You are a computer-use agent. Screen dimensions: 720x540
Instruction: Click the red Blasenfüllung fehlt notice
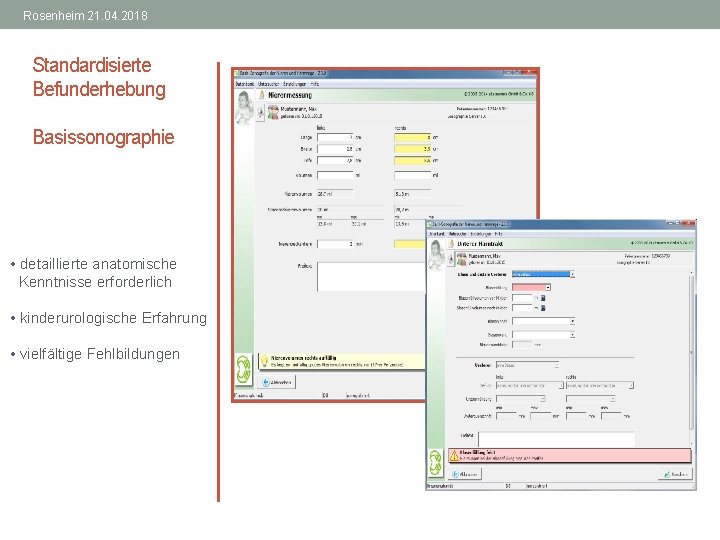[x=569, y=455]
